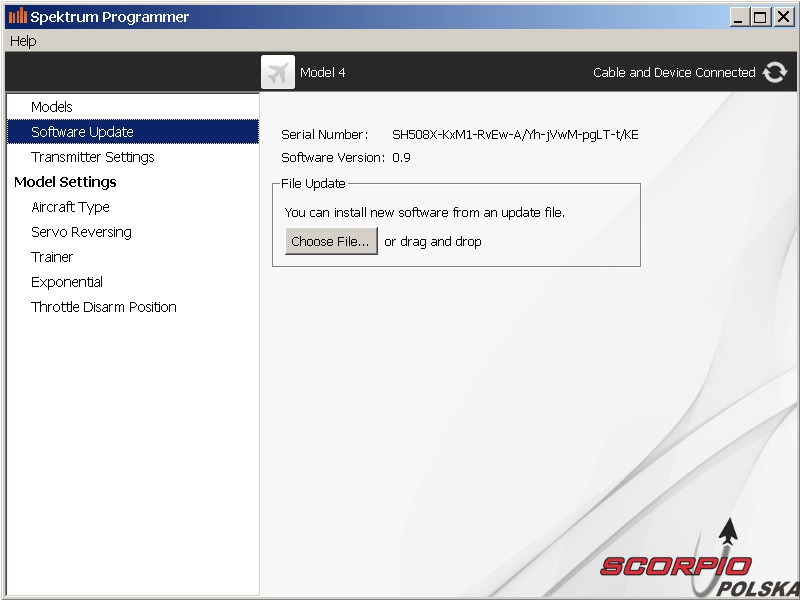Maximize the Spektrum Programmer window
This screenshot has height=600, width=800.
[x=760, y=17]
